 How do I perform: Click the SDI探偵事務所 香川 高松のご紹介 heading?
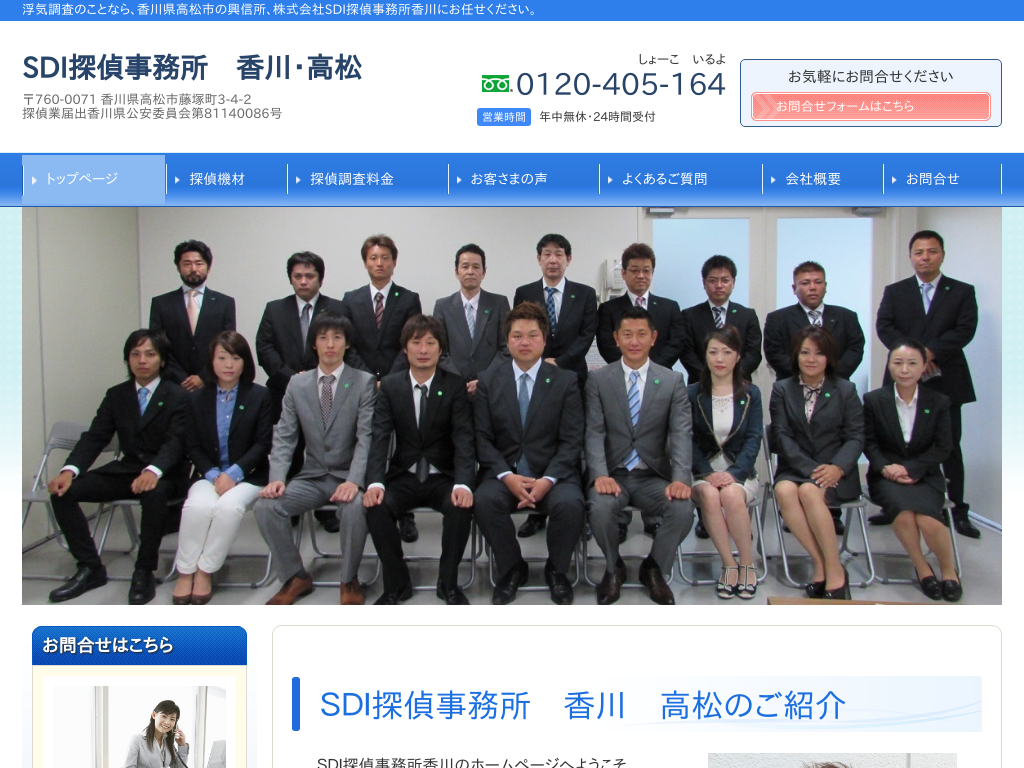coord(583,705)
